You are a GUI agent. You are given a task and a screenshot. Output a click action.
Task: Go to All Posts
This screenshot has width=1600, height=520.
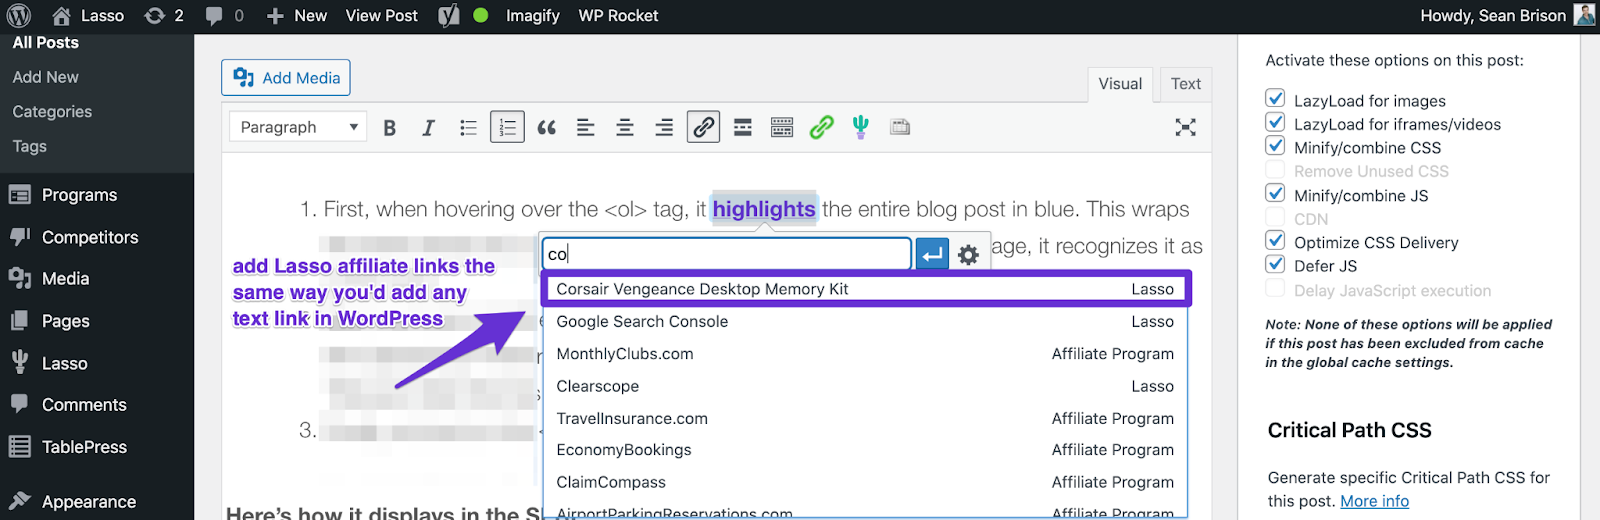coord(46,43)
